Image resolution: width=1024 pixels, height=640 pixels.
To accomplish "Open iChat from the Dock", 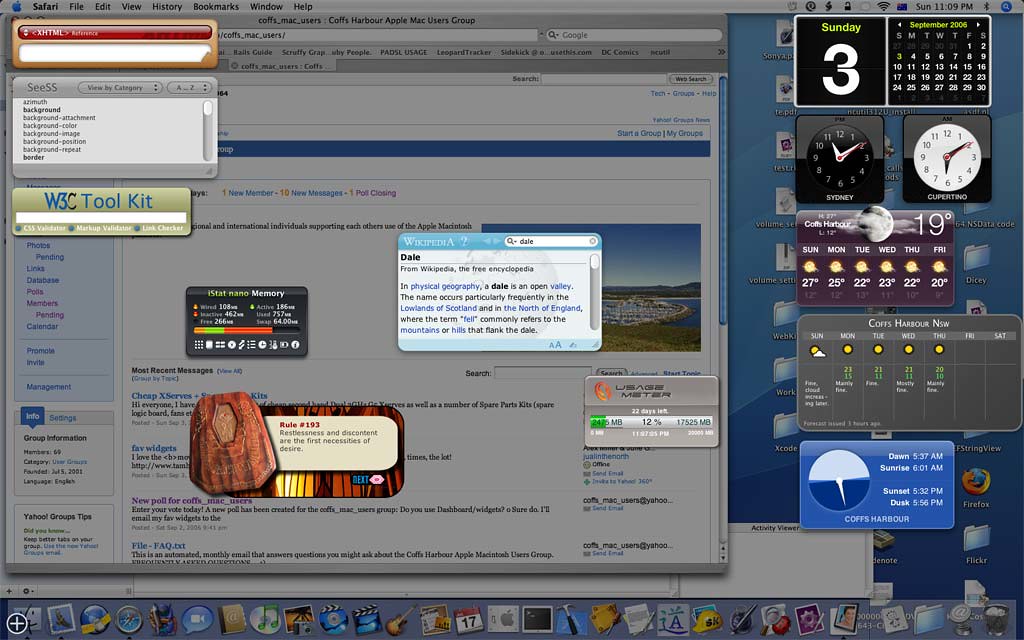I will click(x=197, y=619).
